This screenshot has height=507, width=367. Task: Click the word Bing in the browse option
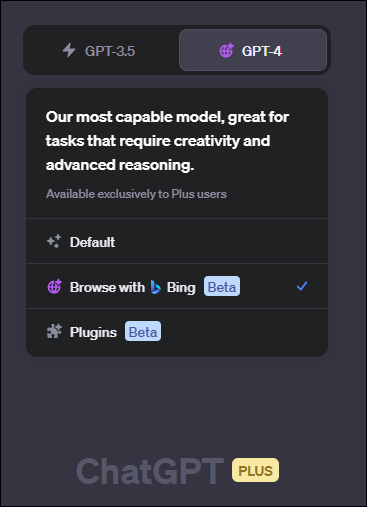(181, 287)
